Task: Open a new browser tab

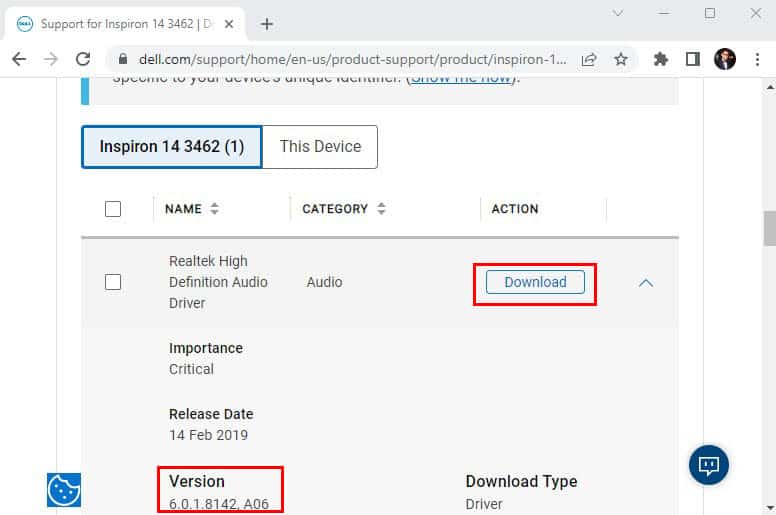Action: [267, 24]
